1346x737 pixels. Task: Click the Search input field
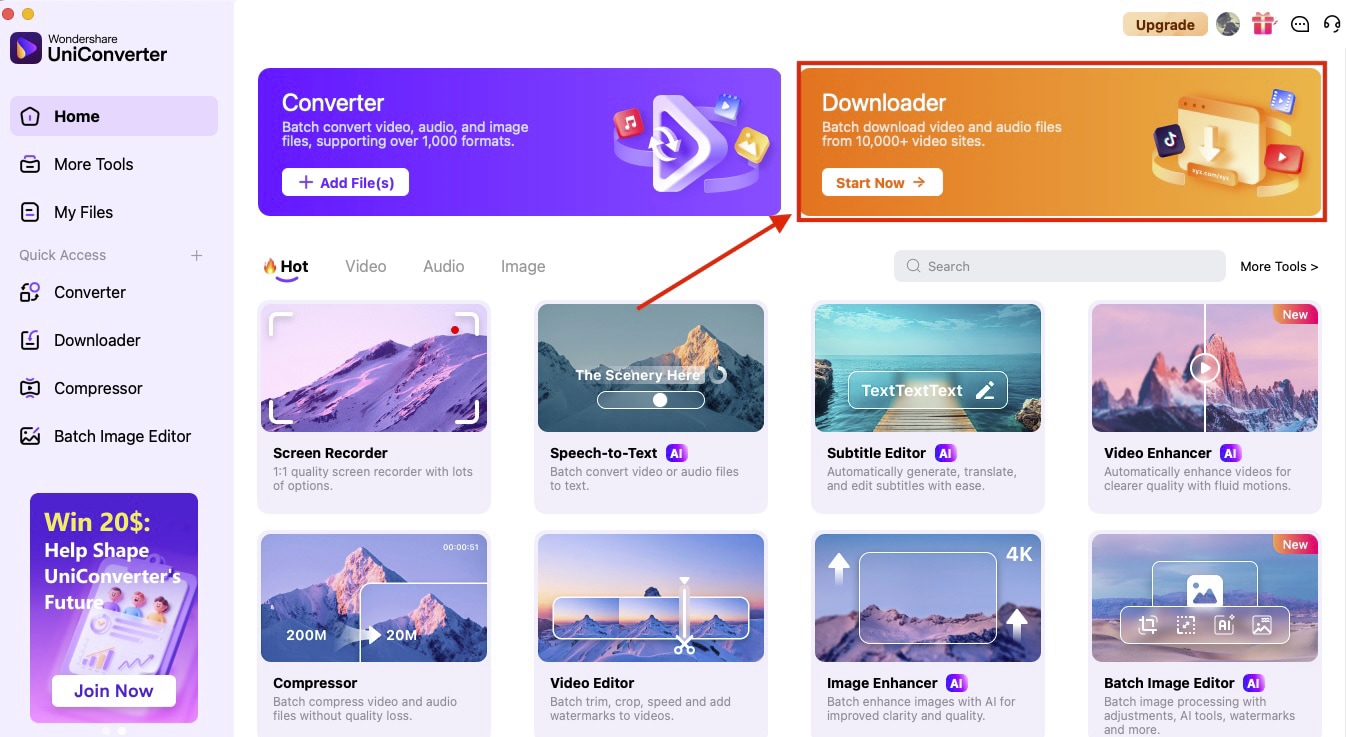tap(1060, 266)
